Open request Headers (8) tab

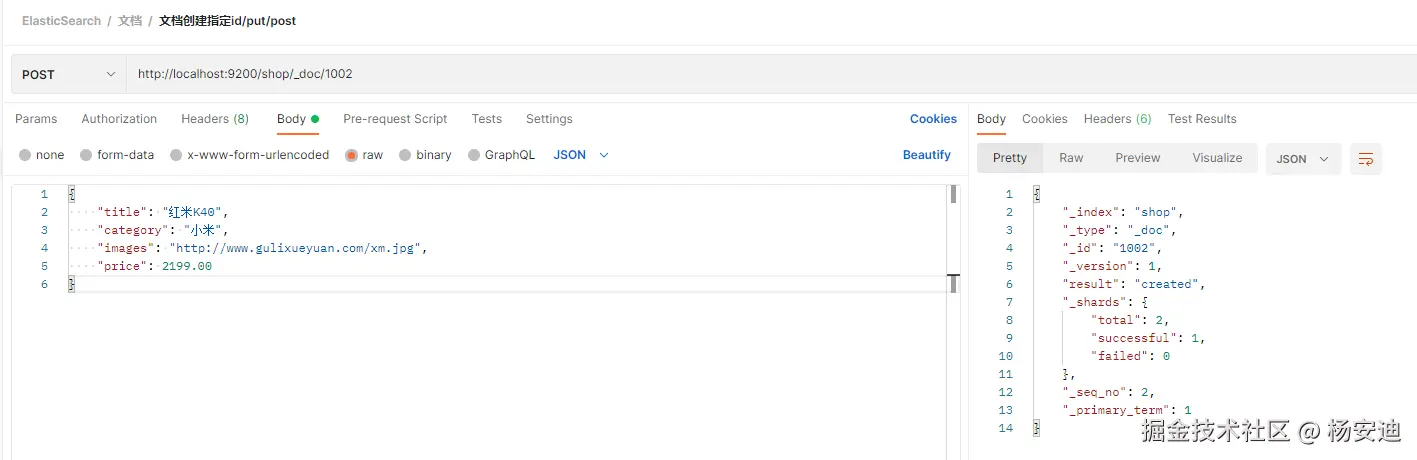point(215,119)
